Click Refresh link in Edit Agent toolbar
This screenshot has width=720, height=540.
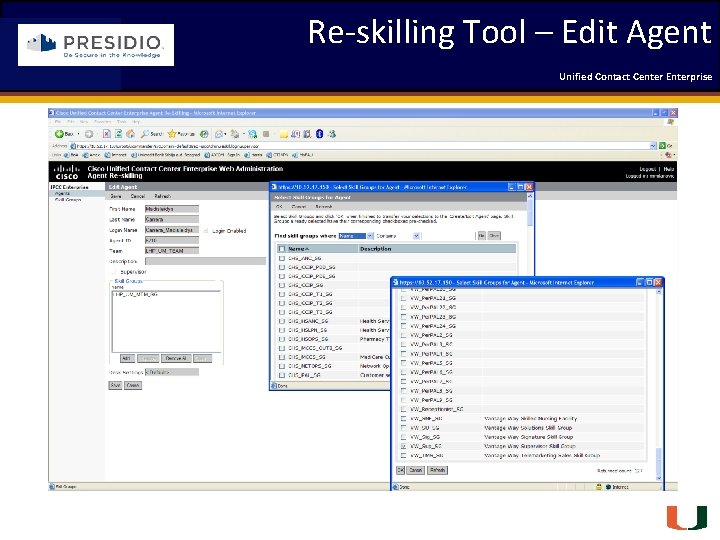(x=163, y=196)
